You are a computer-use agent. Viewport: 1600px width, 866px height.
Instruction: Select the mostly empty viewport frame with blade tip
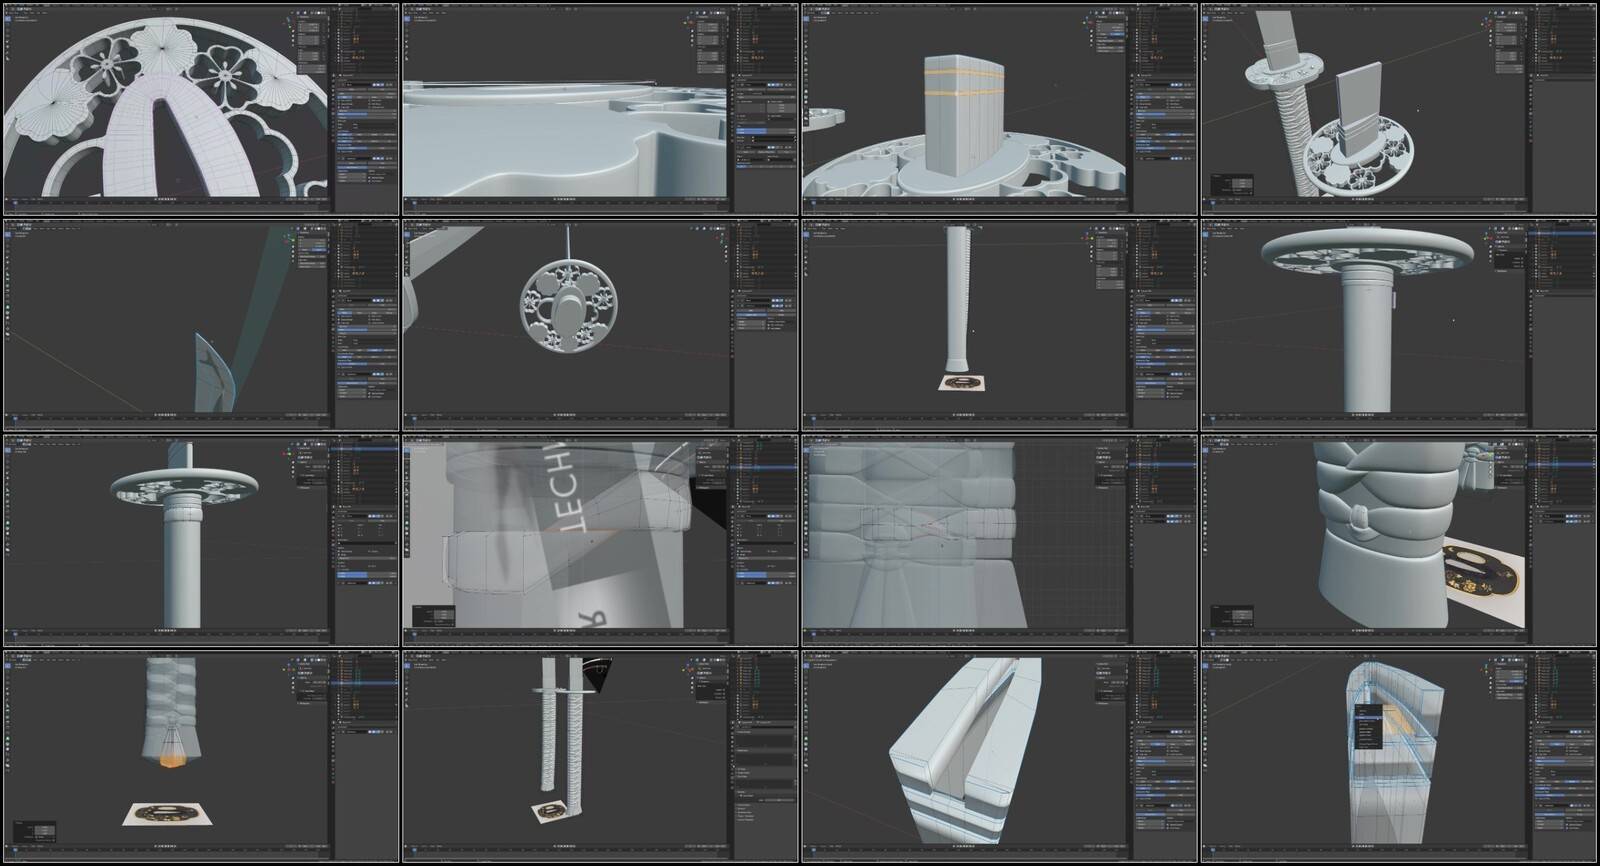(201, 324)
